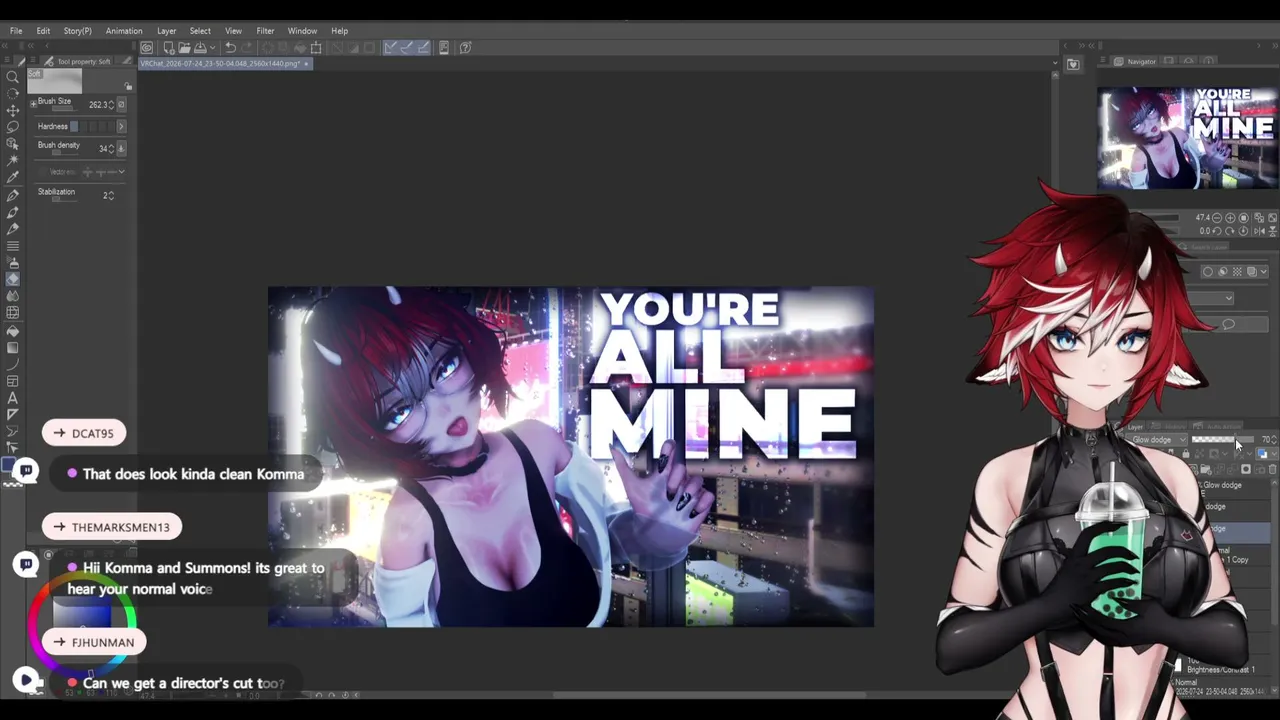Select the Move layer tool
The height and width of the screenshot is (720, 1280).
coord(13,110)
